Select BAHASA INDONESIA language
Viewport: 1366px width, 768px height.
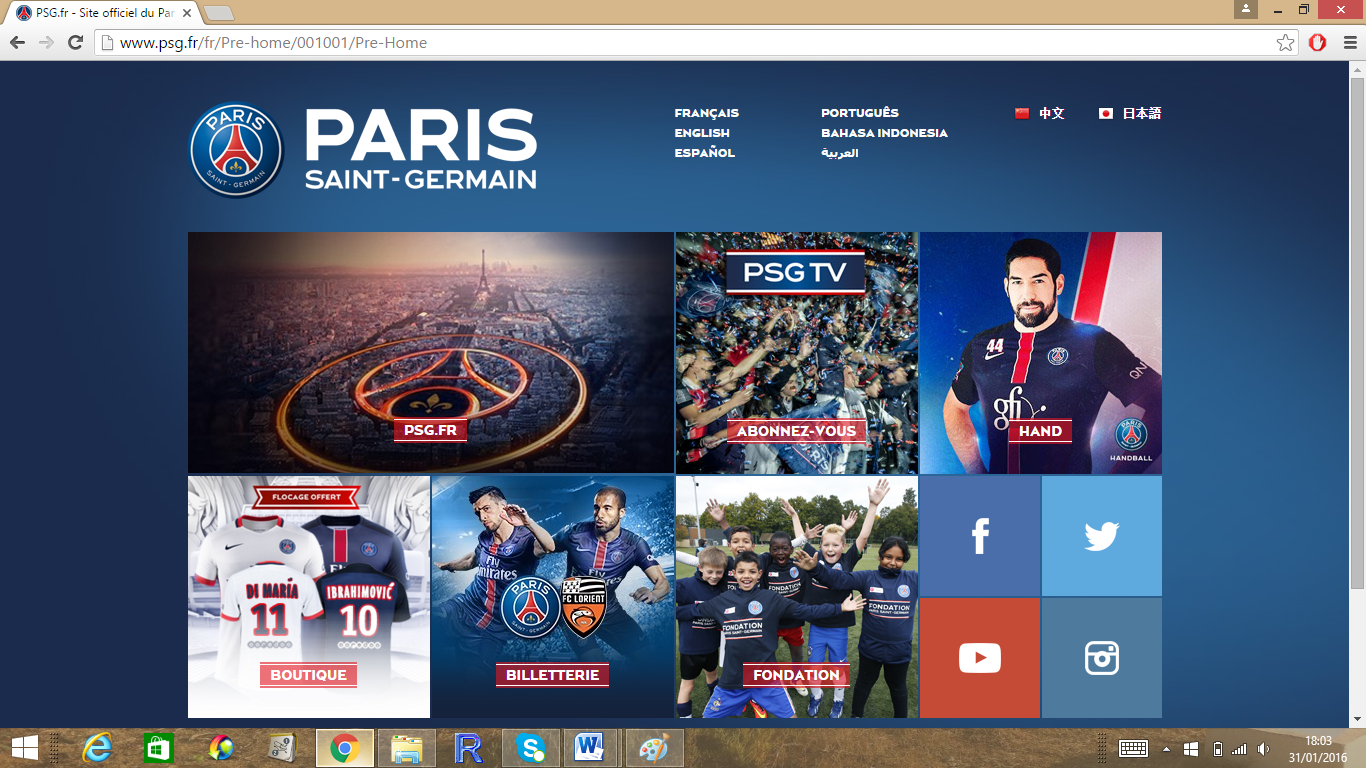point(884,133)
